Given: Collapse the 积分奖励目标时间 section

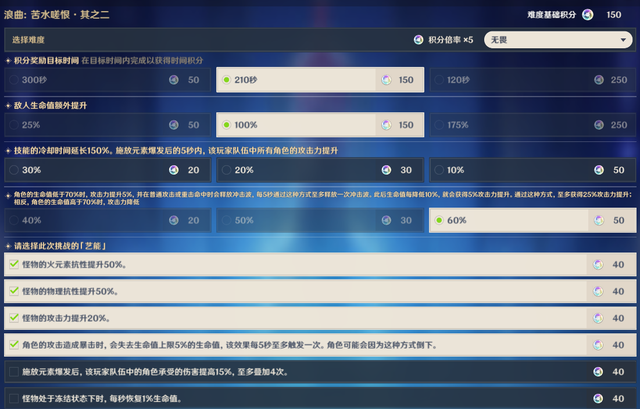Looking at the screenshot, I should pos(9,60).
